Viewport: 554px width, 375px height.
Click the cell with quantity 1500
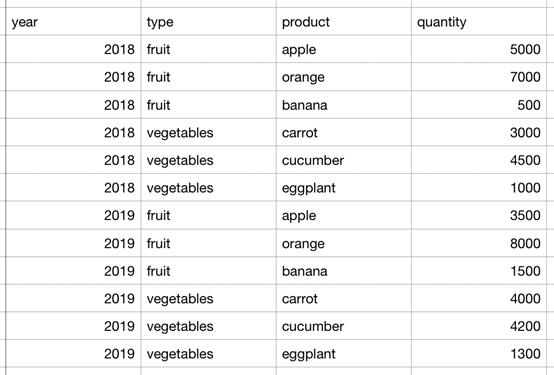click(x=479, y=271)
